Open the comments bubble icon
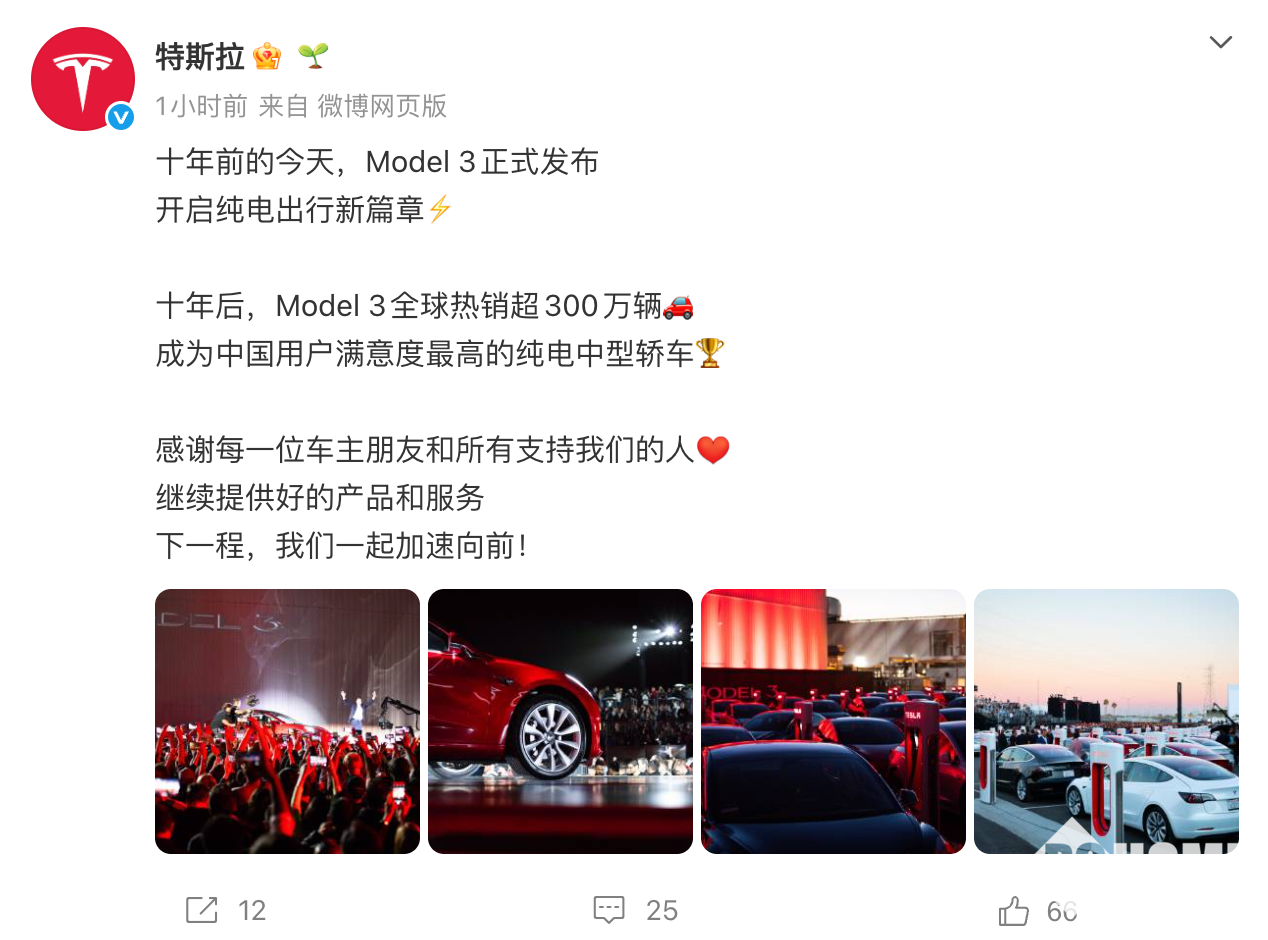Image resolution: width=1268 pixels, height=940 pixels. [x=609, y=910]
